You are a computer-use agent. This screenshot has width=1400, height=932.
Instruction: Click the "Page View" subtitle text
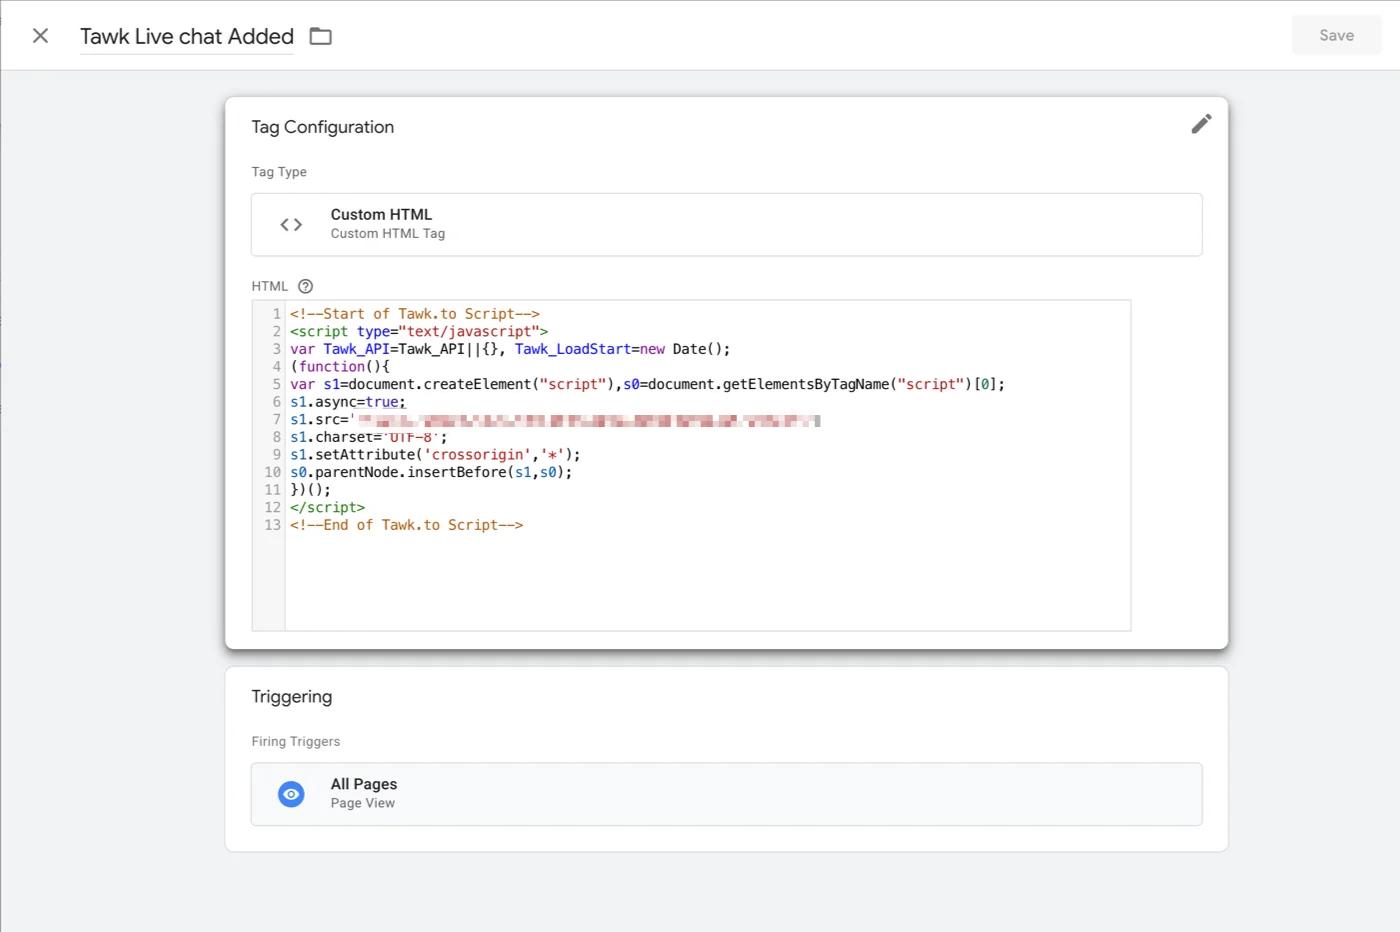point(363,803)
